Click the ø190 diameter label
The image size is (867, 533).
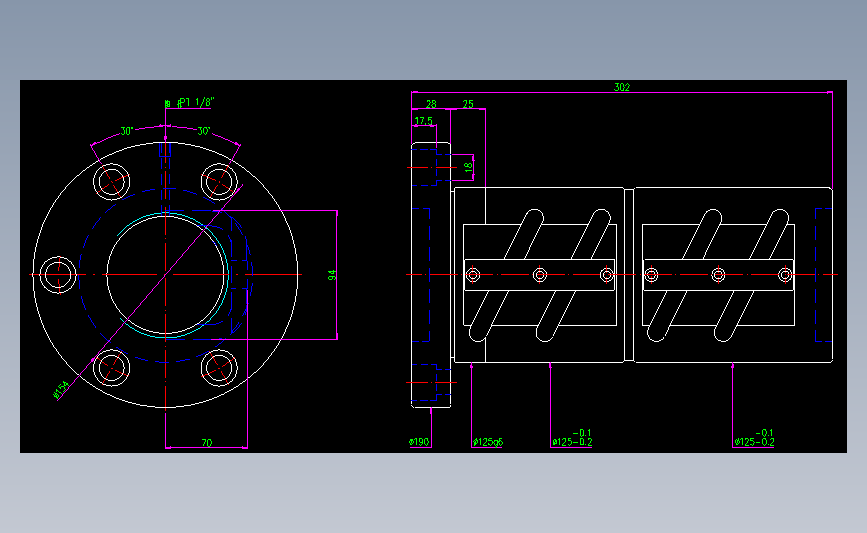coord(419,442)
